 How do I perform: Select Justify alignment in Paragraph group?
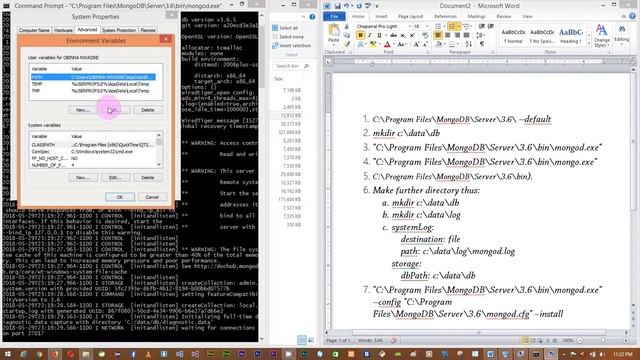point(467,36)
